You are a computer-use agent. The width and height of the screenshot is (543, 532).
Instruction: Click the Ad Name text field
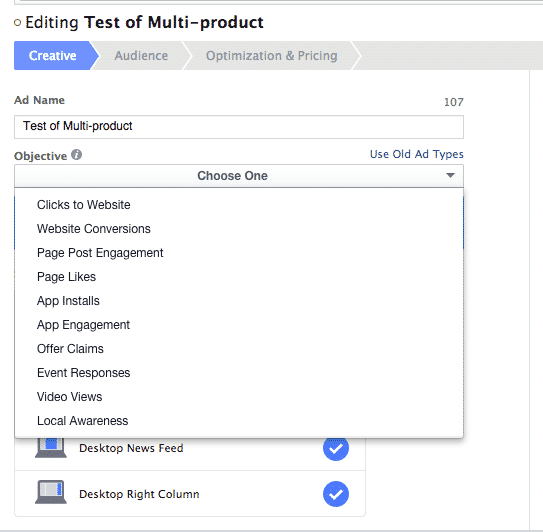pyautogui.click(x=239, y=127)
